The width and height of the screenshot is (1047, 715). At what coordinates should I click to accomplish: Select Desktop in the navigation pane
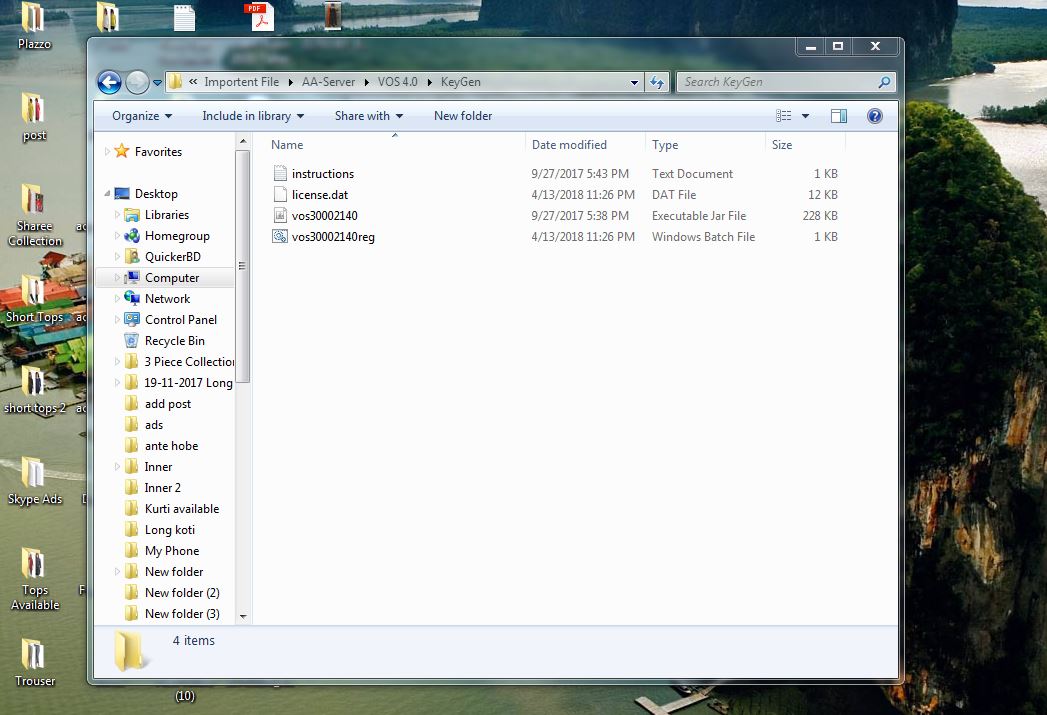(156, 194)
